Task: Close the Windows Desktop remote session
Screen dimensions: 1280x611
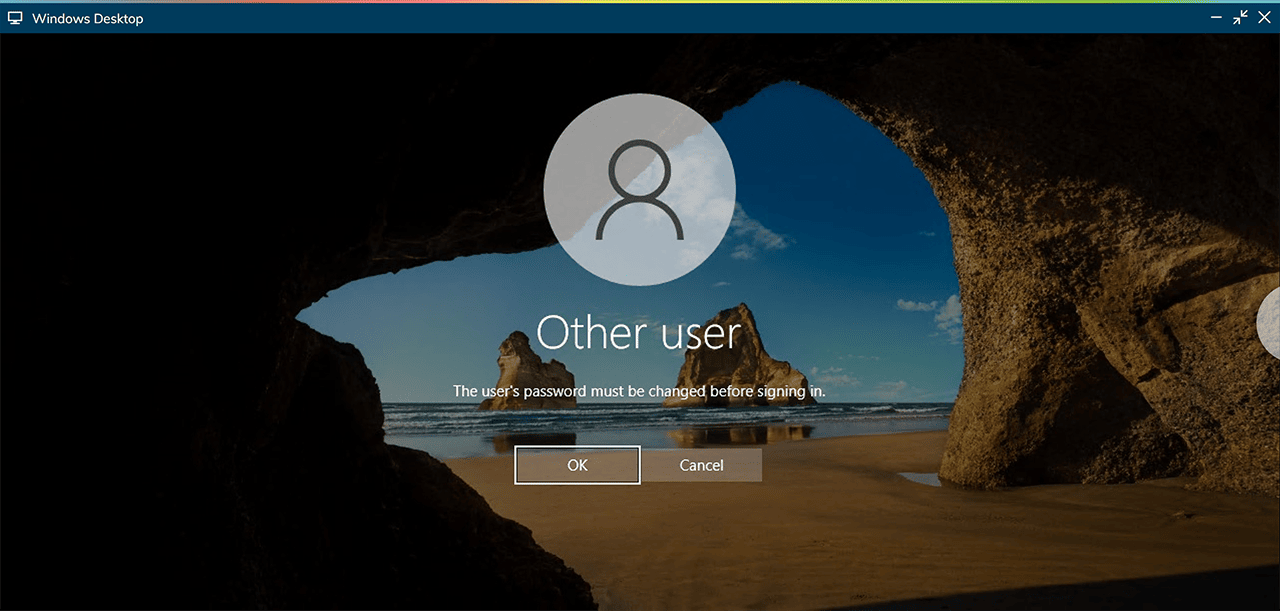Action: pyautogui.click(x=1264, y=18)
